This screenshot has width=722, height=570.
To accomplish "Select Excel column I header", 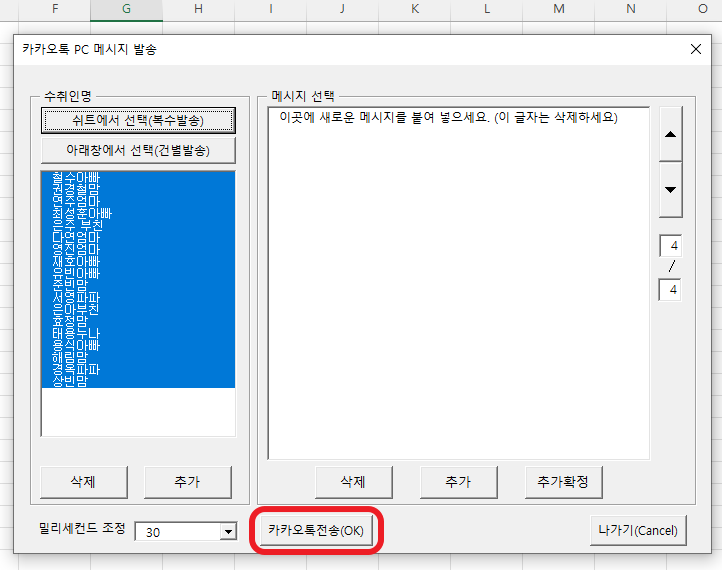I will point(271,9).
